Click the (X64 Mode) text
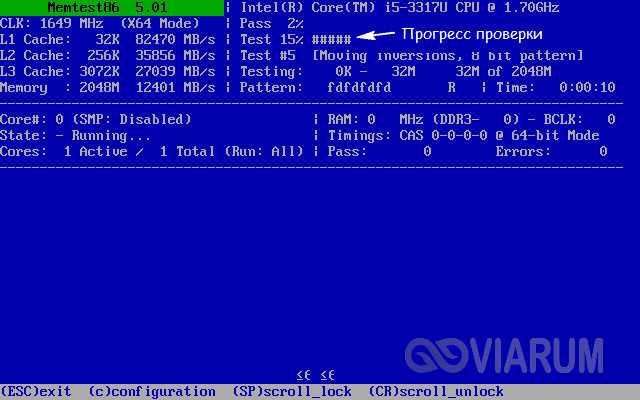Screen dimensions: 640x400 click(x=160, y=24)
